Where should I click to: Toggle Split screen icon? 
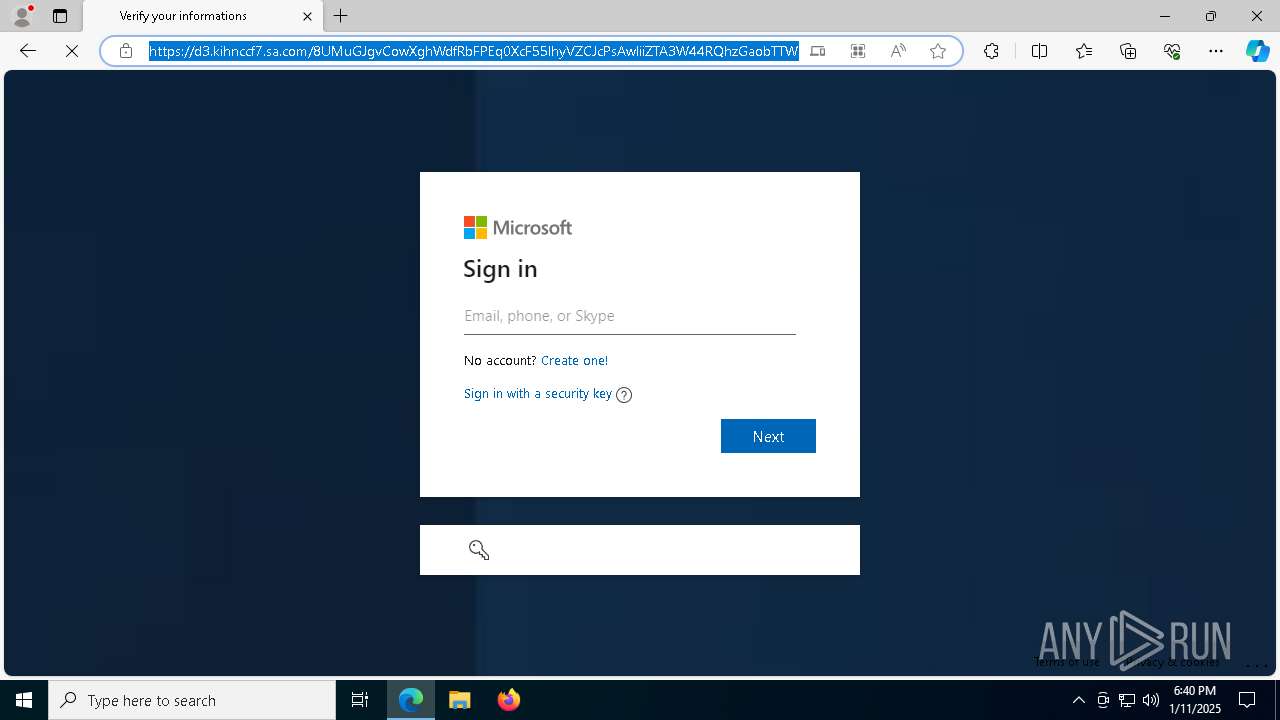(x=1039, y=51)
